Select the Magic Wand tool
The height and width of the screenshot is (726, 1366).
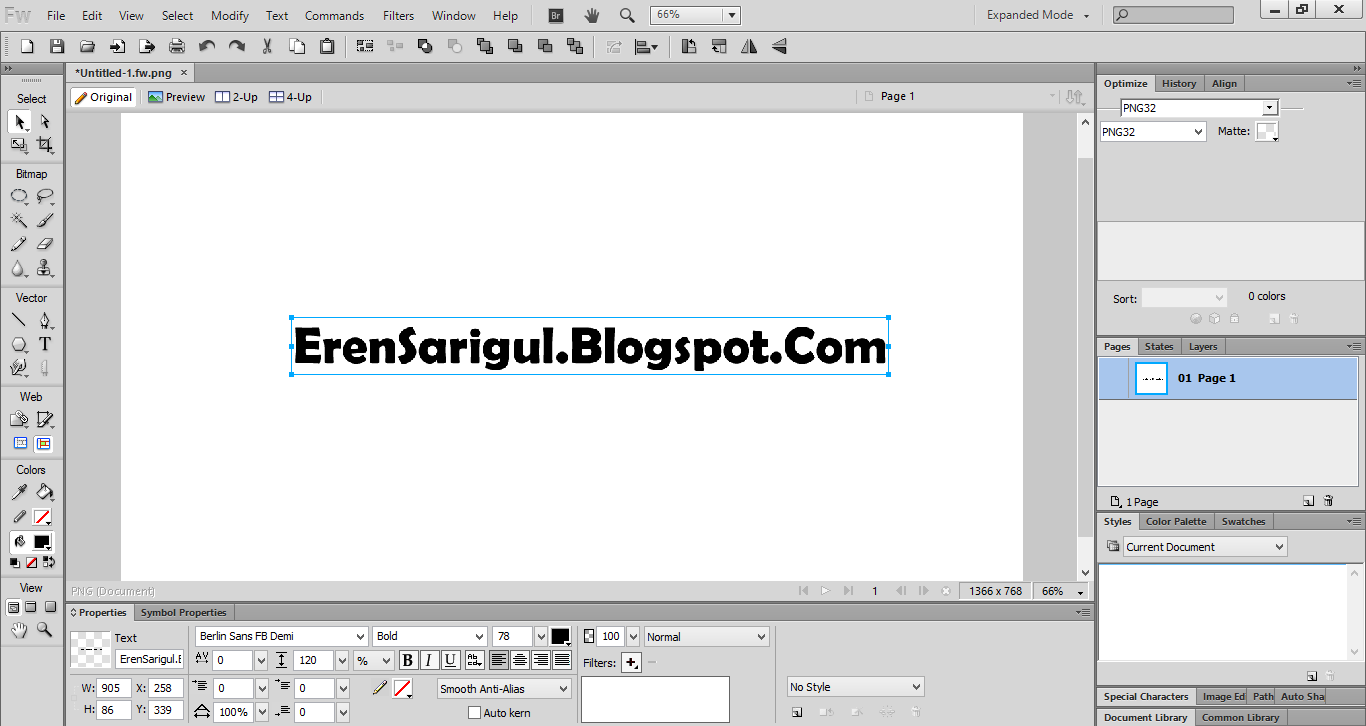pyautogui.click(x=19, y=220)
